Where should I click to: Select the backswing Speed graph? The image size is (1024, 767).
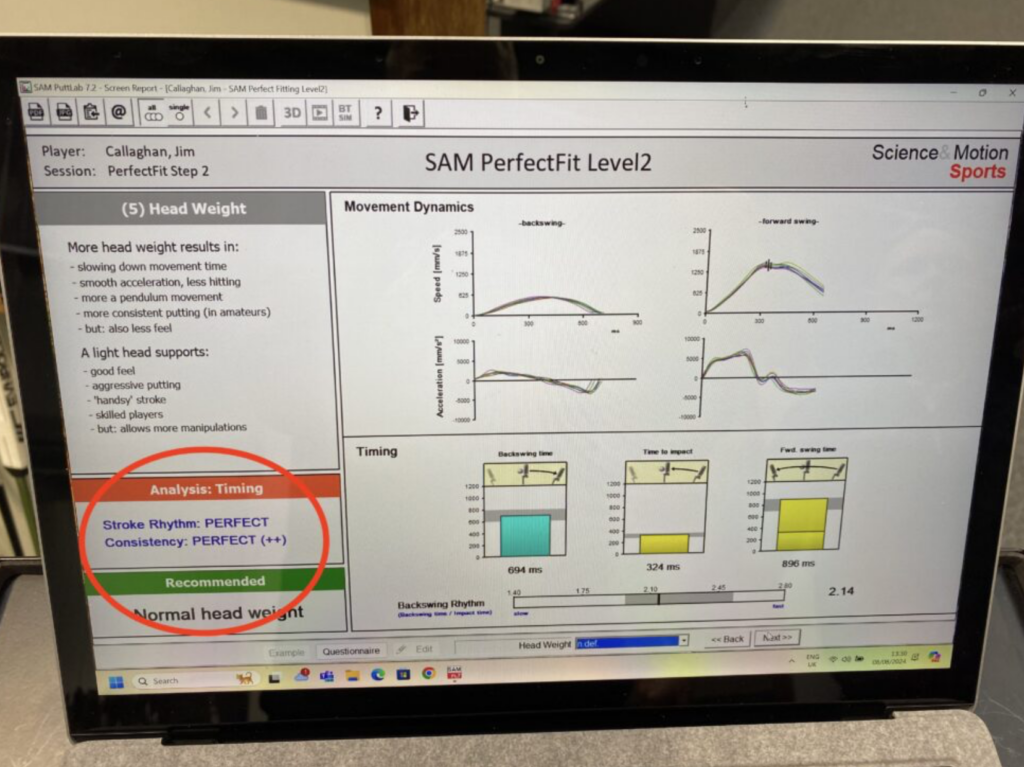click(x=555, y=274)
